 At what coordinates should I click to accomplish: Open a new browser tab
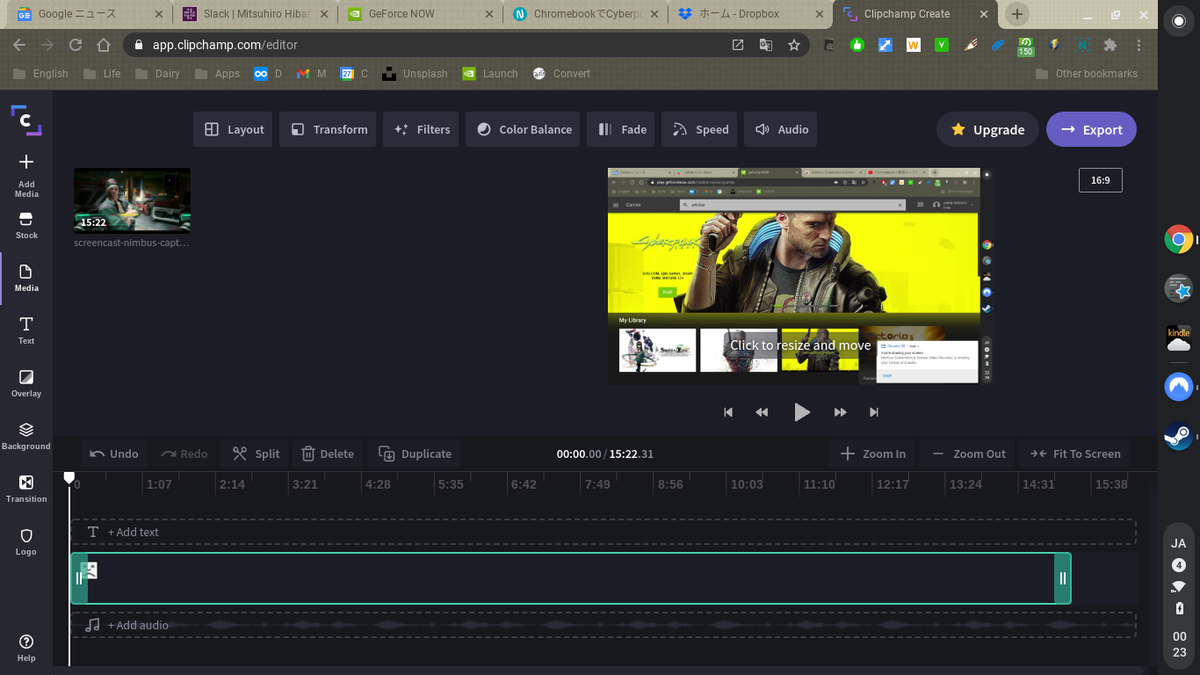click(x=1017, y=14)
